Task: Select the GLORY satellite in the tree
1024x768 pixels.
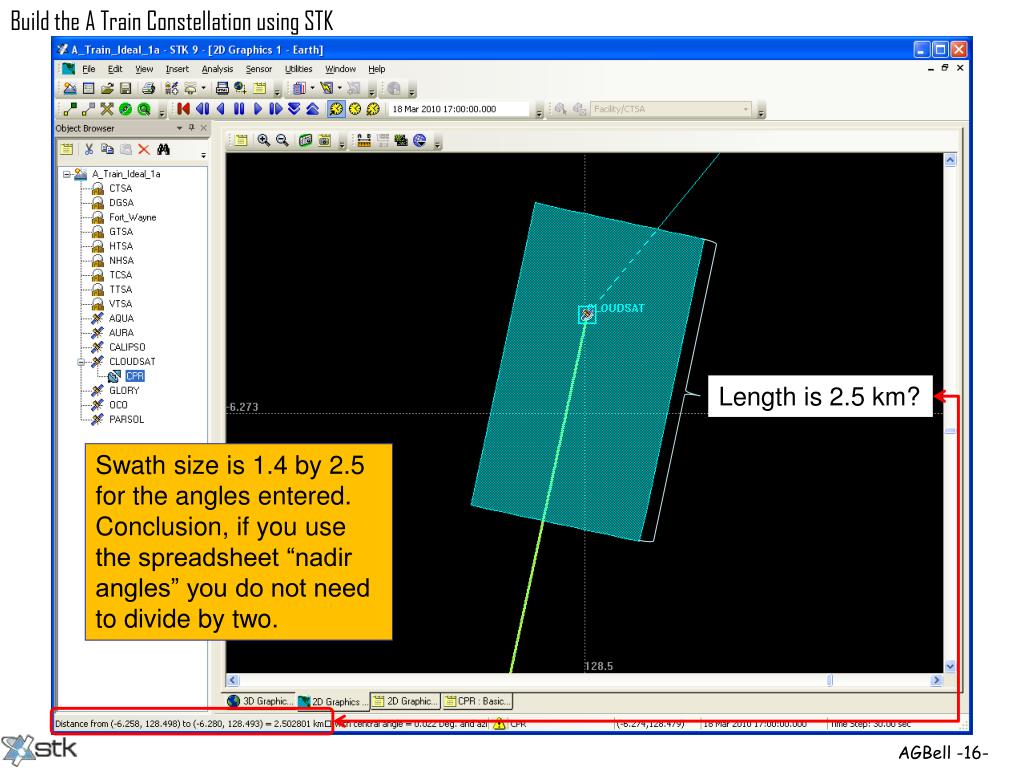Action: pyautogui.click(x=124, y=391)
